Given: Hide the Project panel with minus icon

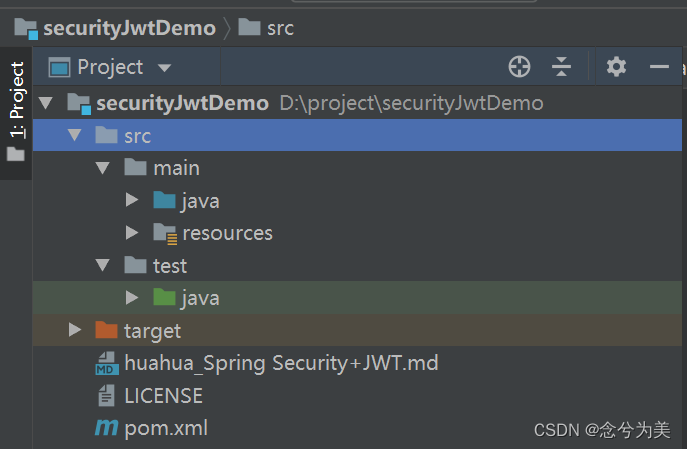Looking at the screenshot, I should tap(659, 67).
